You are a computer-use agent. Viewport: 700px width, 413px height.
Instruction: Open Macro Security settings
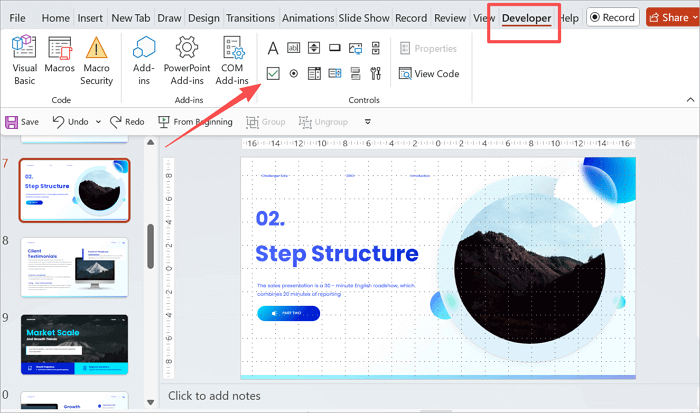[96, 60]
